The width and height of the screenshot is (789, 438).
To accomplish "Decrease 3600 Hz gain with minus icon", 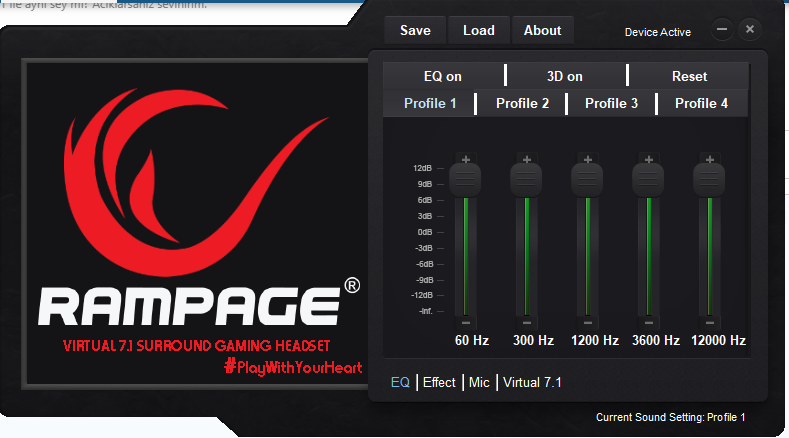I will 649,323.
